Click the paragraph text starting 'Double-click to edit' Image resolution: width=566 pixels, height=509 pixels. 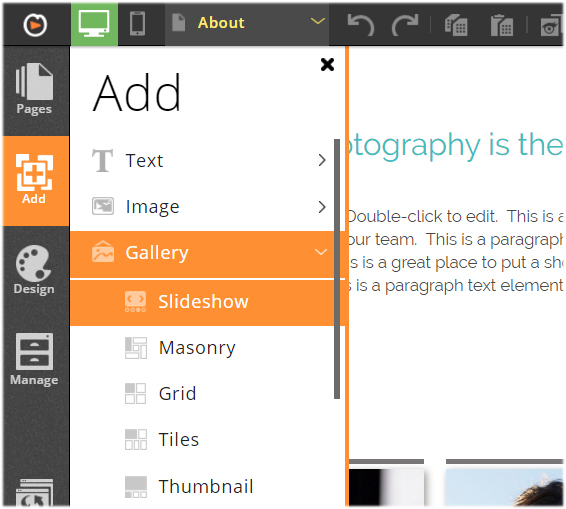click(x=456, y=251)
